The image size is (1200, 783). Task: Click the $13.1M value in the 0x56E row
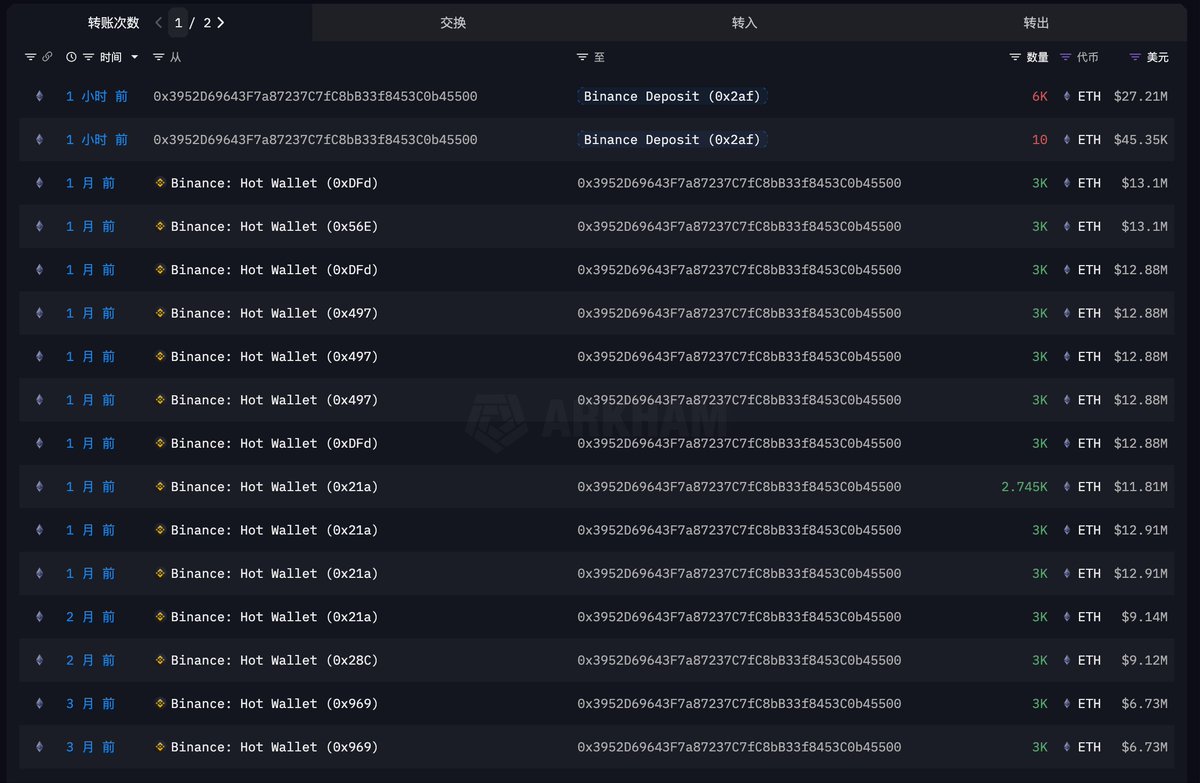point(1145,226)
